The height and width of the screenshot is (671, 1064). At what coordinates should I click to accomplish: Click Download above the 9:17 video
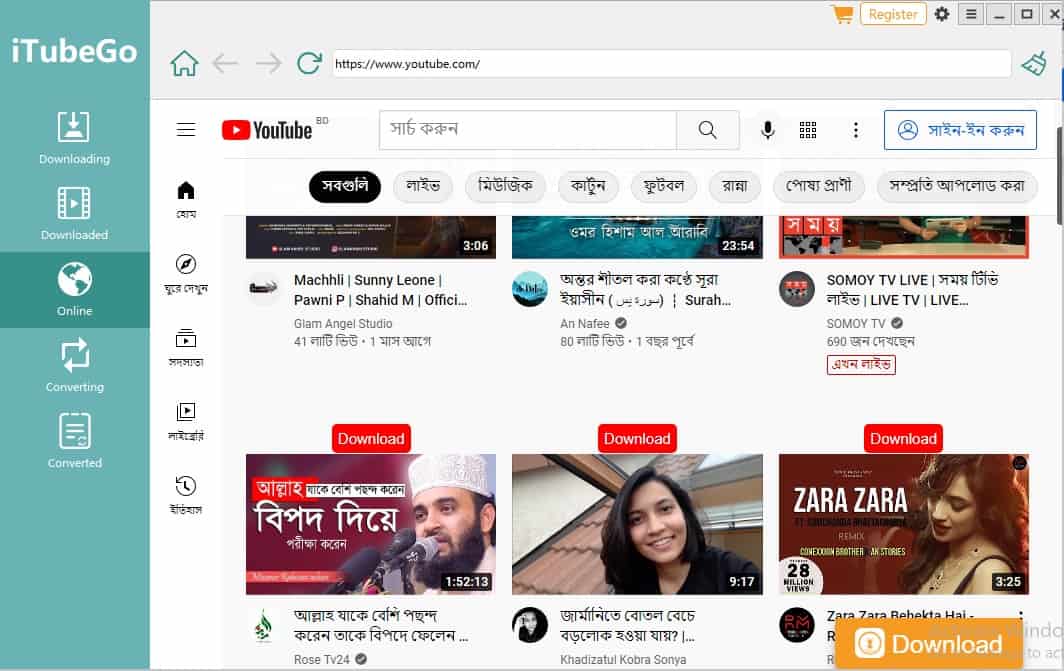tap(637, 439)
